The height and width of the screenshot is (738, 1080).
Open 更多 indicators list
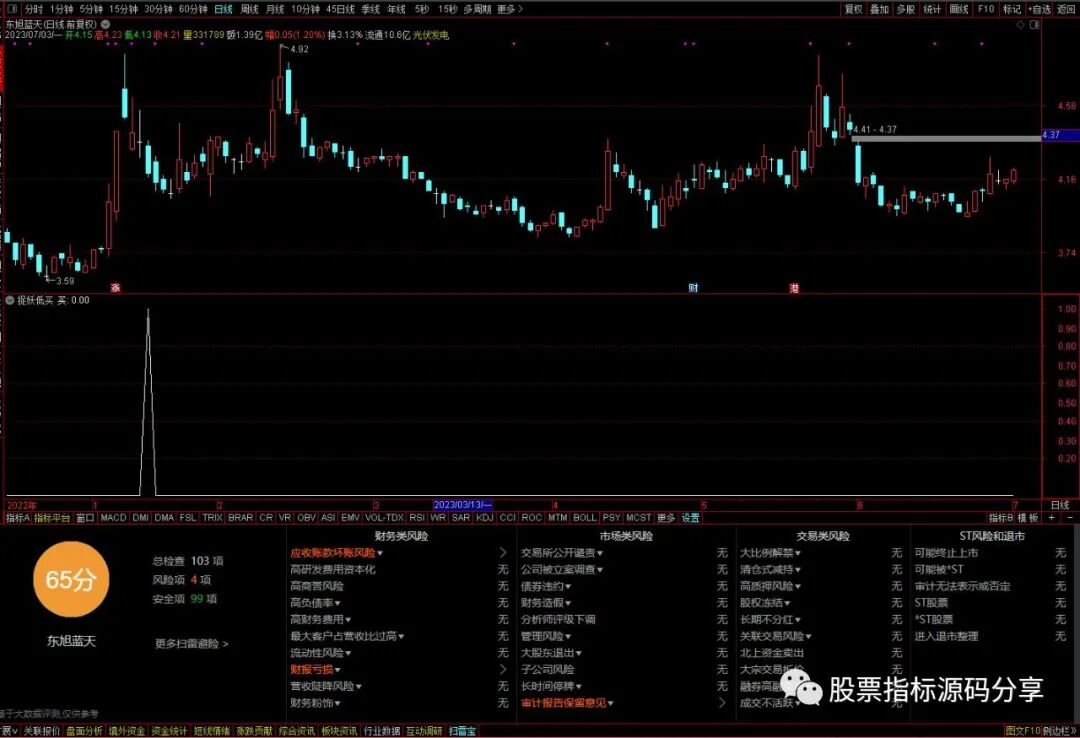(x=665, y=517)
